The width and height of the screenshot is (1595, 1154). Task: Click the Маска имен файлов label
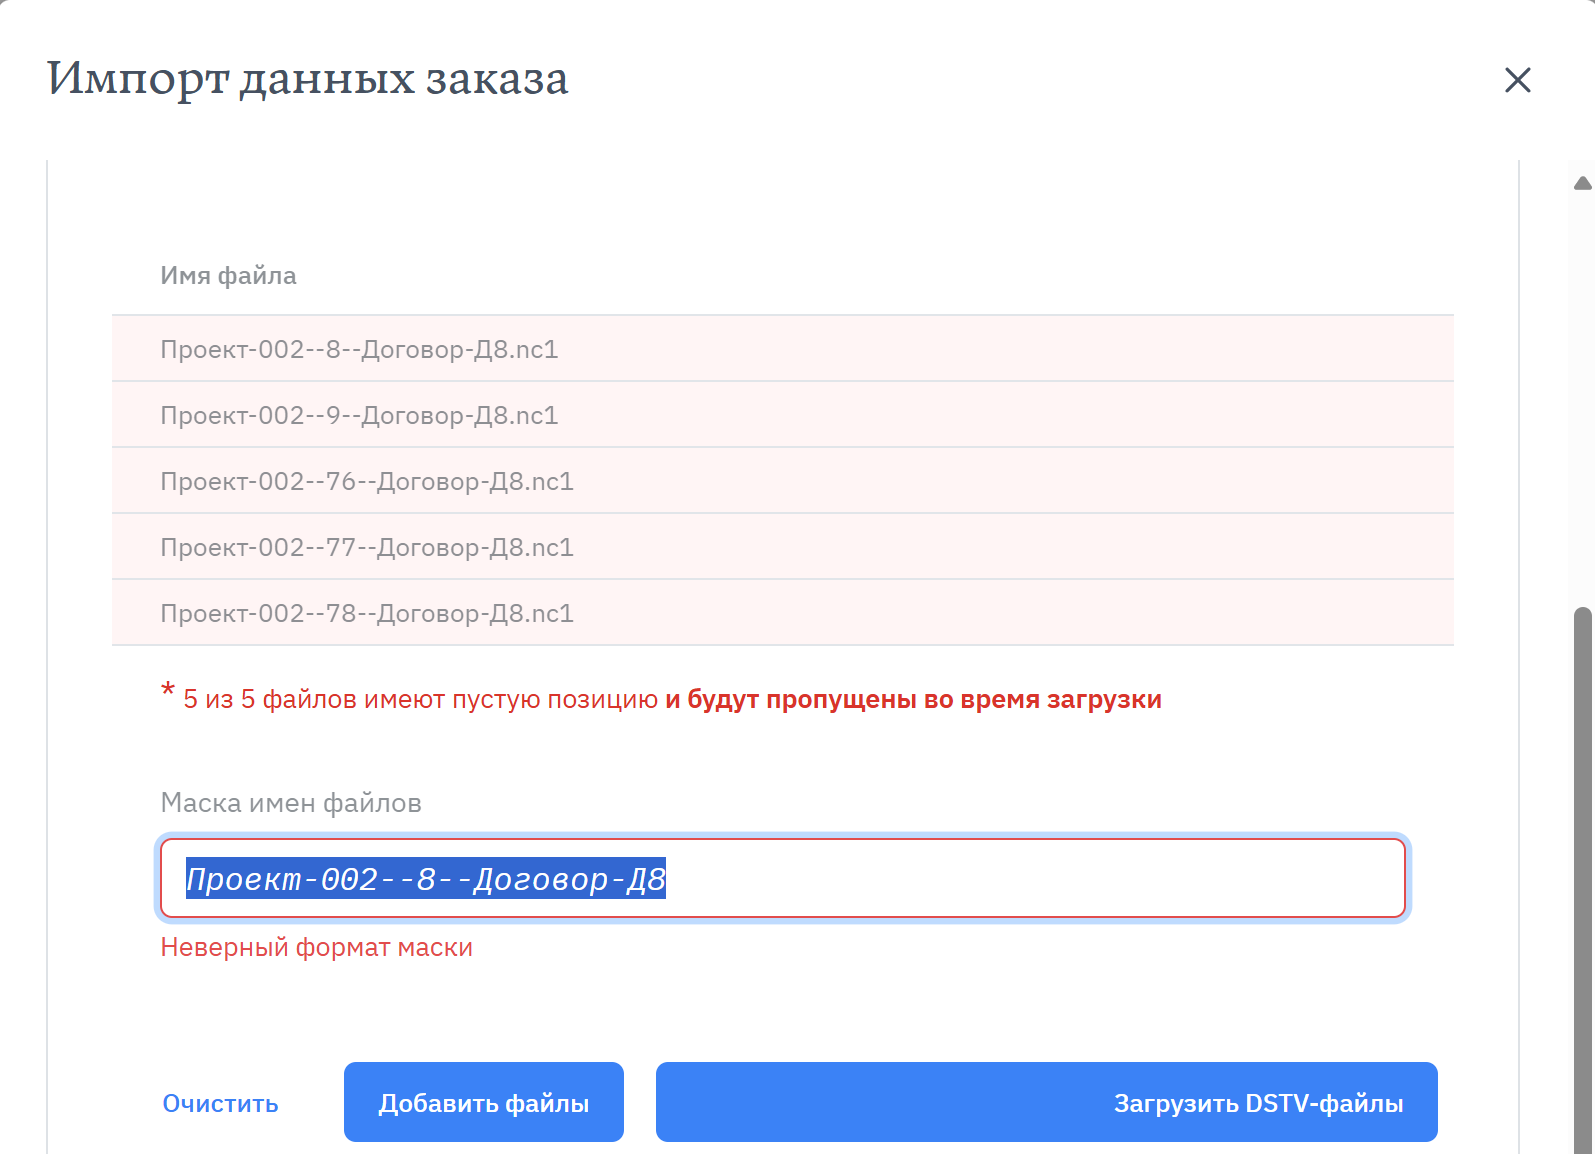(291, 803)
